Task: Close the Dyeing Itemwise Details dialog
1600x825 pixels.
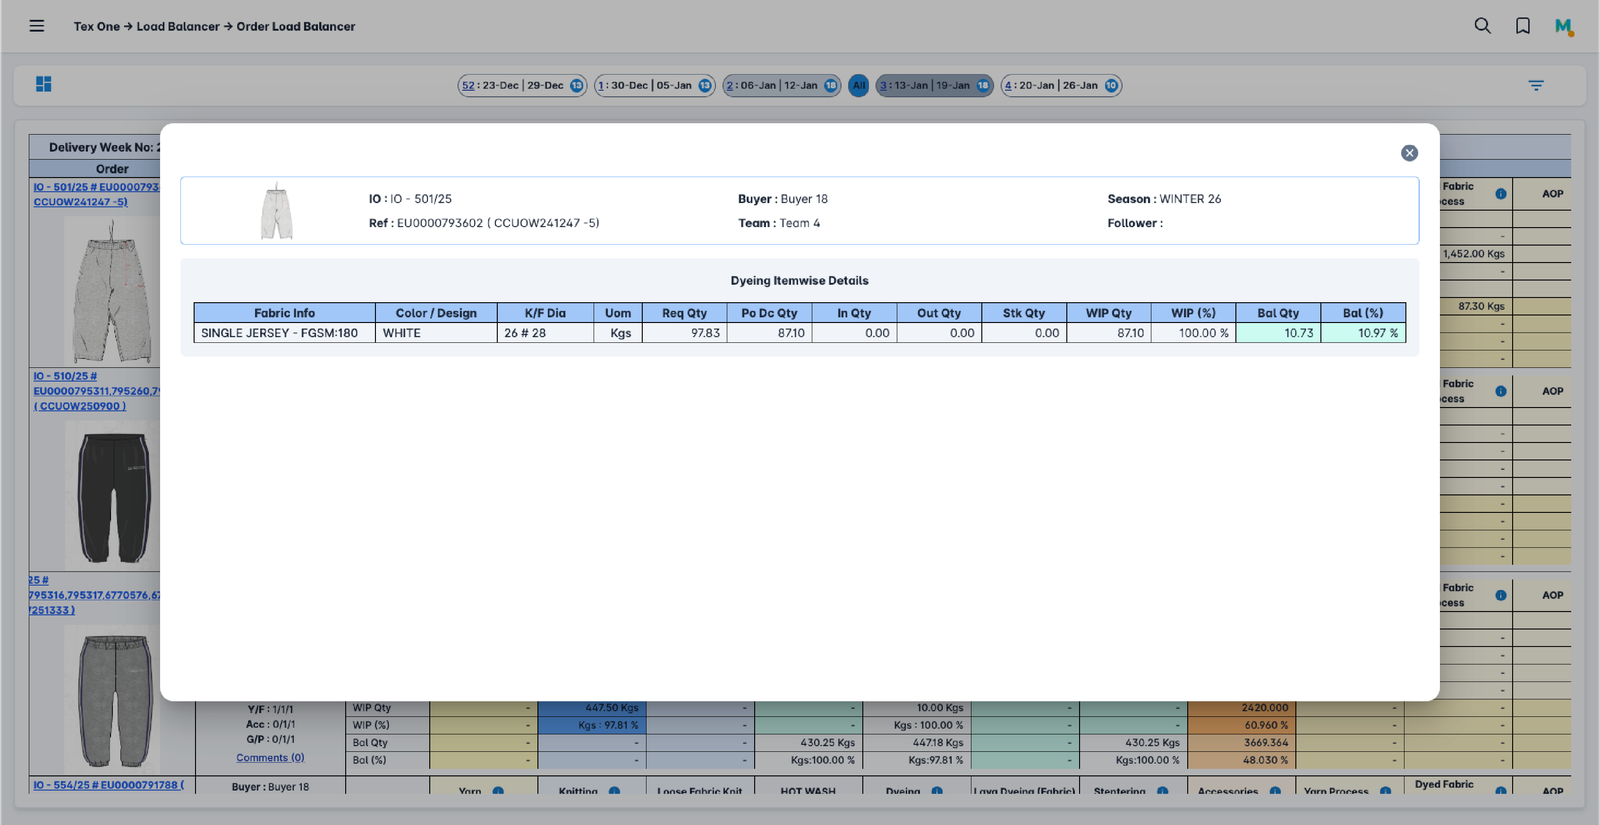Action: click(x=1409, y=153)
